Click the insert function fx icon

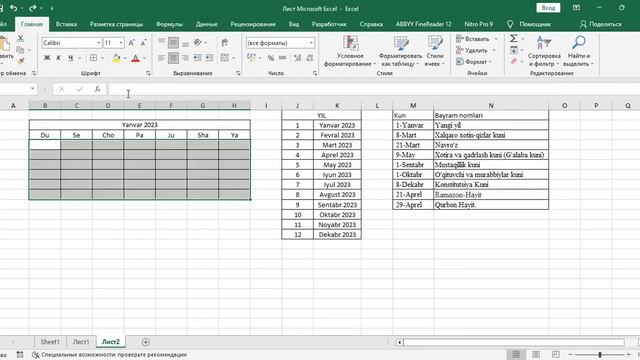[97, 89]
